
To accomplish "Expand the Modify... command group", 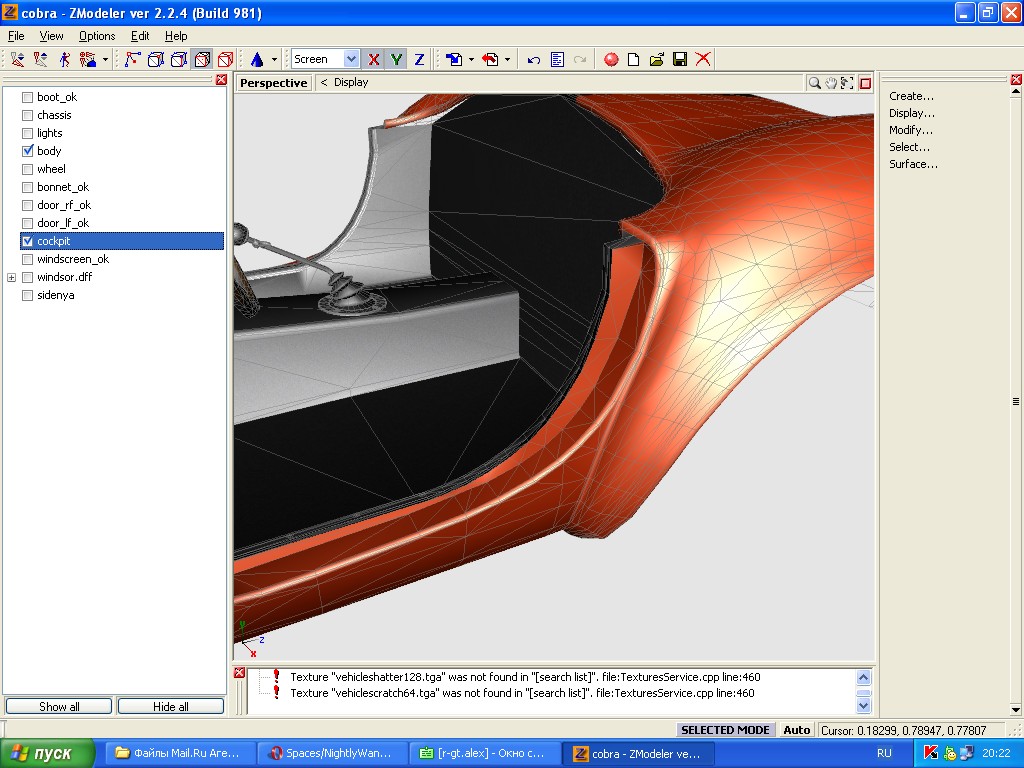I will 911,130.
